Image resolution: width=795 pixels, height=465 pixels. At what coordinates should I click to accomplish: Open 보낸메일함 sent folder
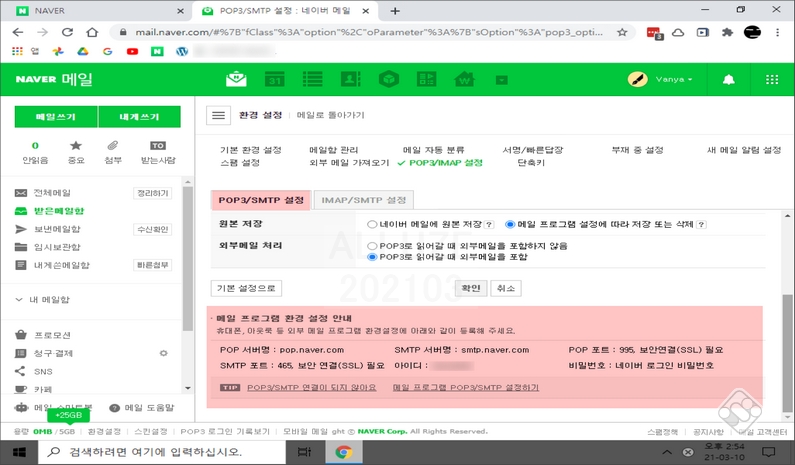coord(57,229)
